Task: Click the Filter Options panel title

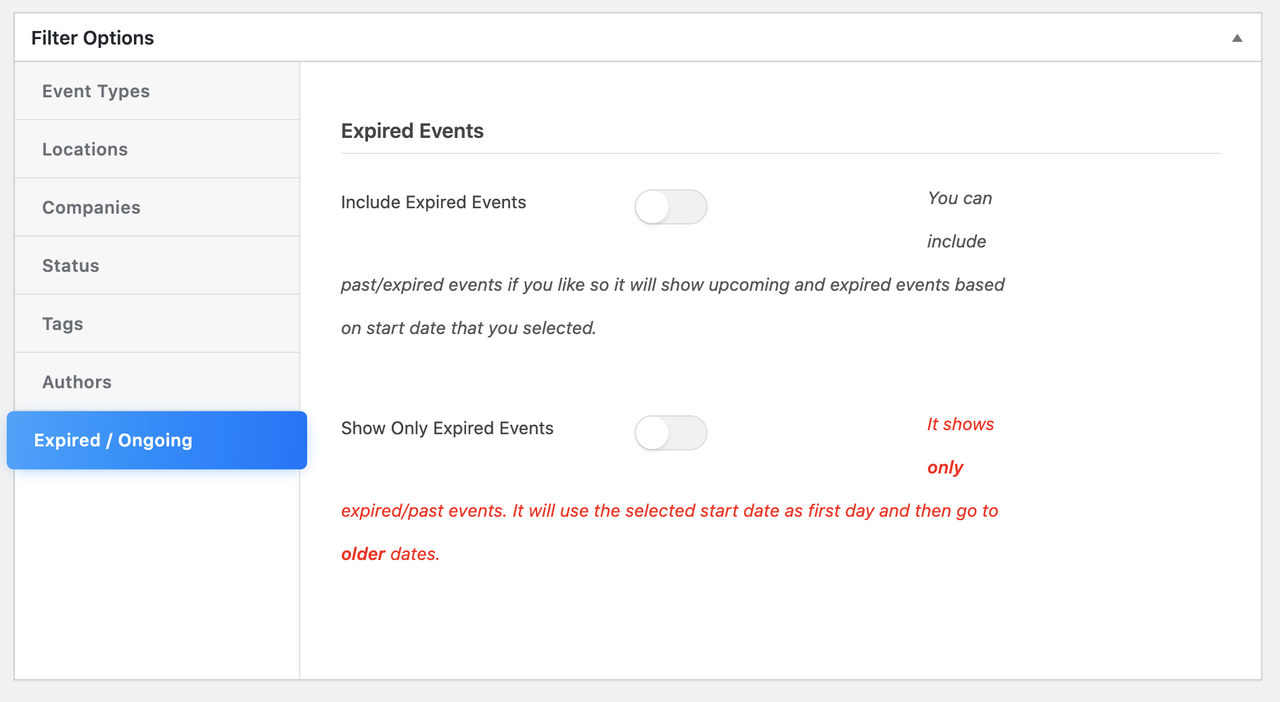Action: pyautogui.click(x=93, y=38)
